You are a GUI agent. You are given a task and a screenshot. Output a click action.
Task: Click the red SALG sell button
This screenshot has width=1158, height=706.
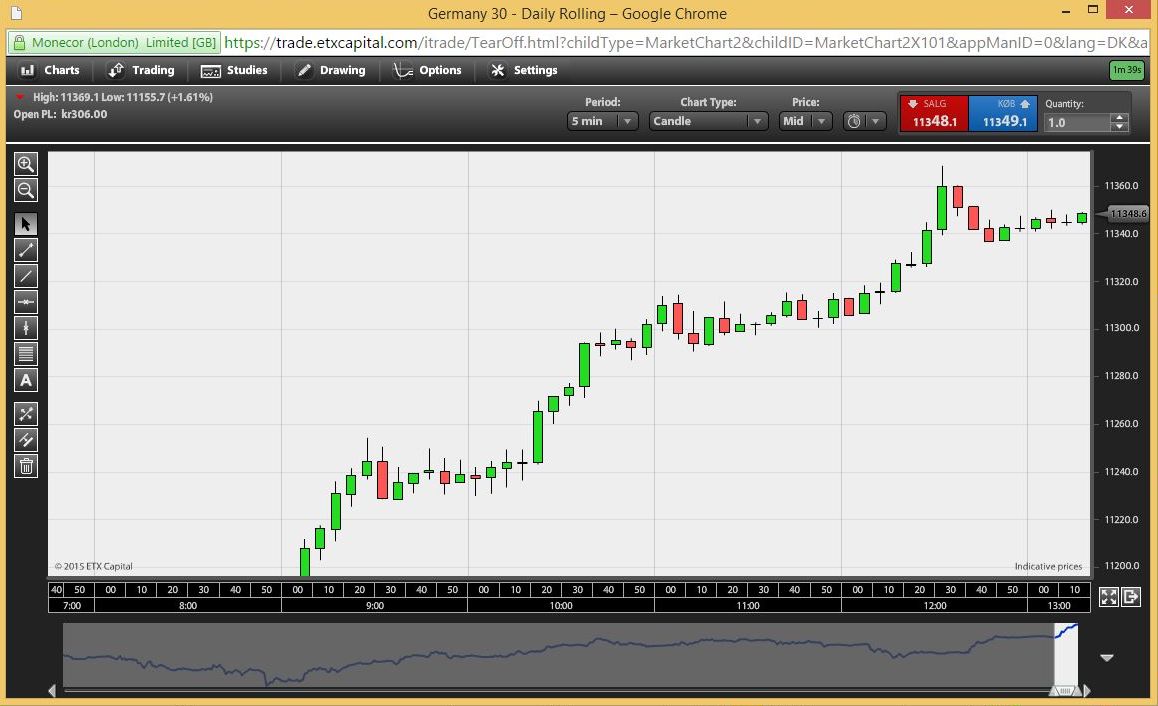pos(934,114)
